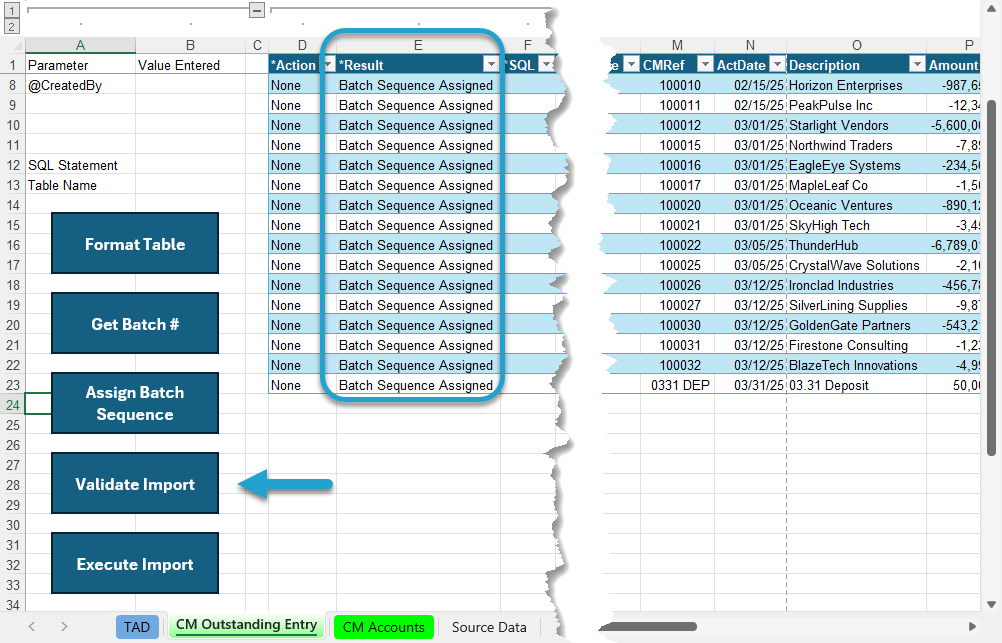Switch to CM Outstanding Entry sheet tab

(x=247, y=625)
